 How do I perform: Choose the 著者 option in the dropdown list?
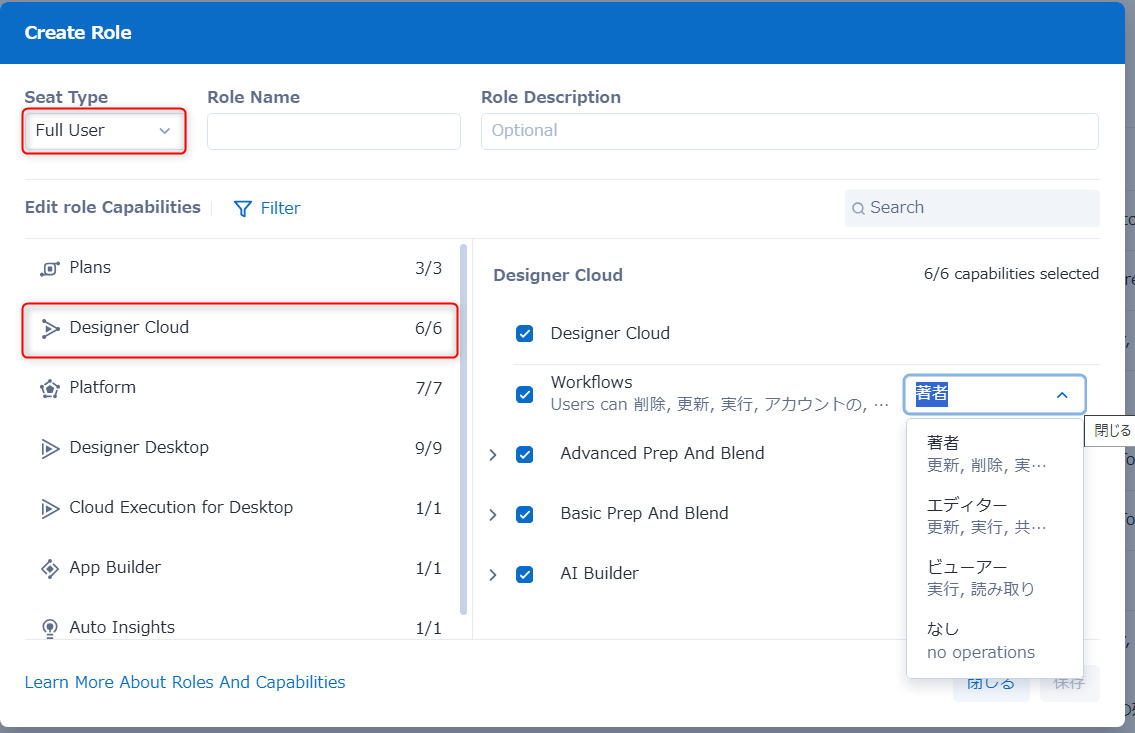[995, 454]
